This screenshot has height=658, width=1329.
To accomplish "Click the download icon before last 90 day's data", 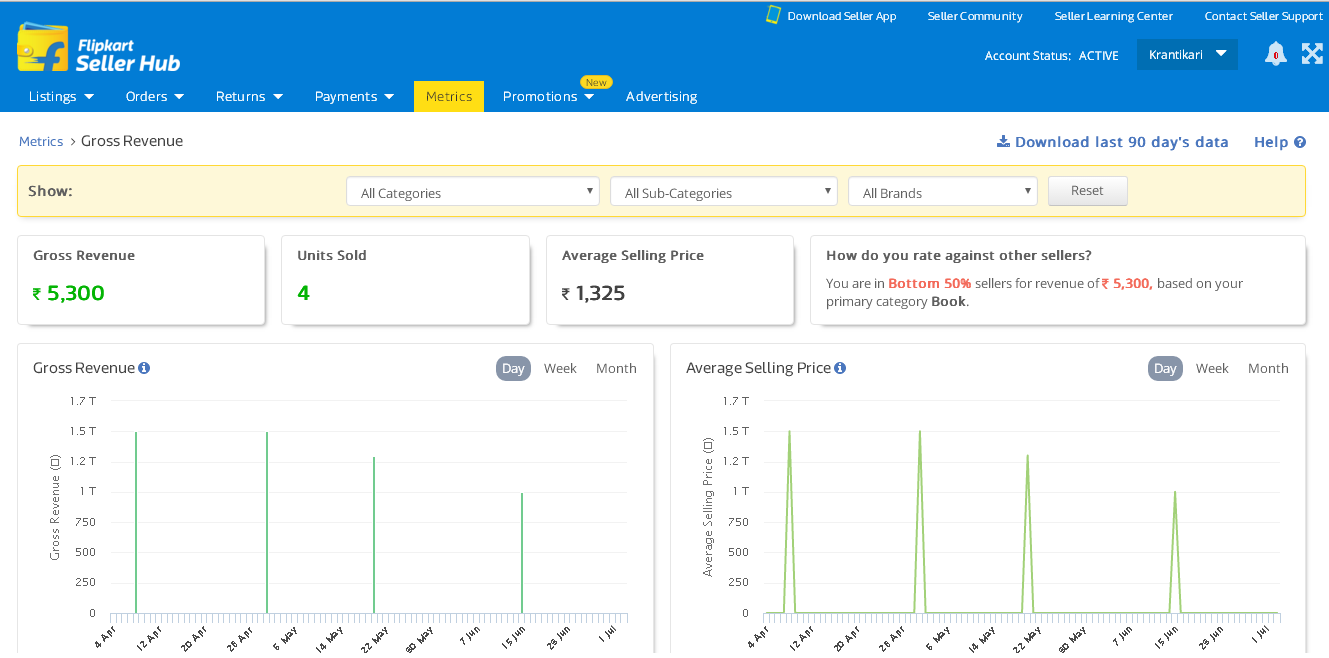I will pos(1003,141).
